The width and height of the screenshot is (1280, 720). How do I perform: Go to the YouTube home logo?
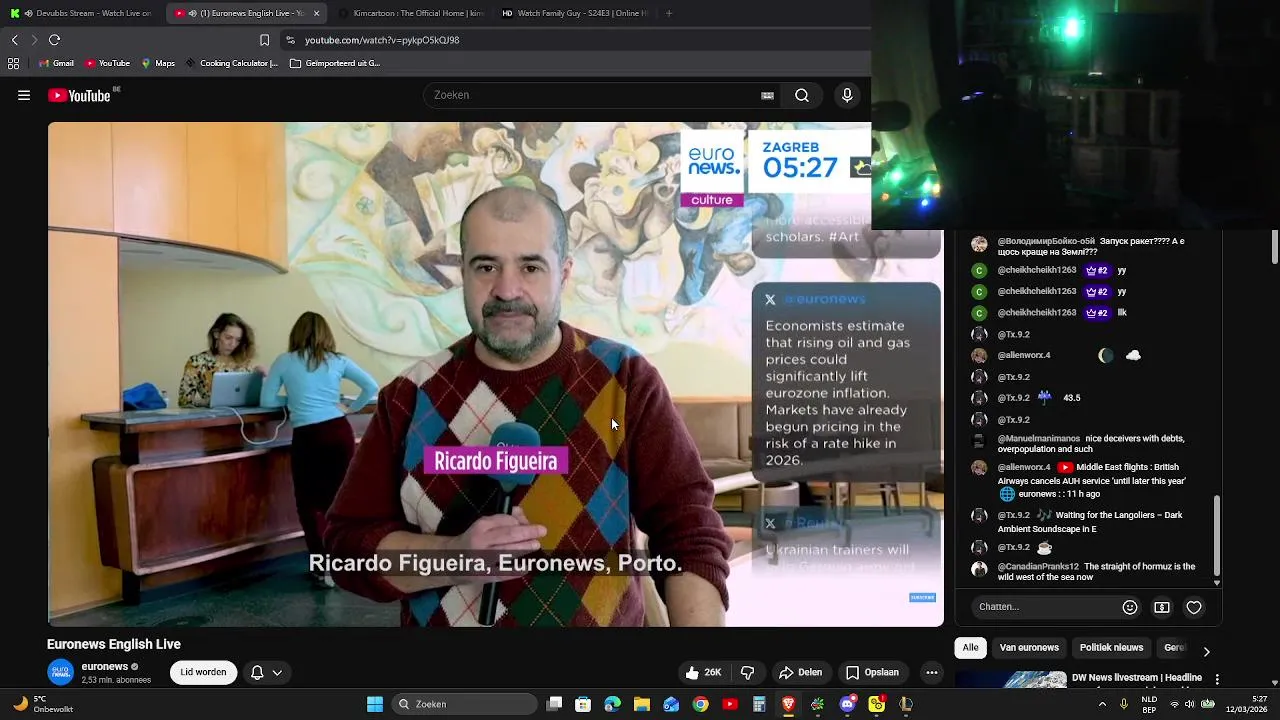coord(79,96)
